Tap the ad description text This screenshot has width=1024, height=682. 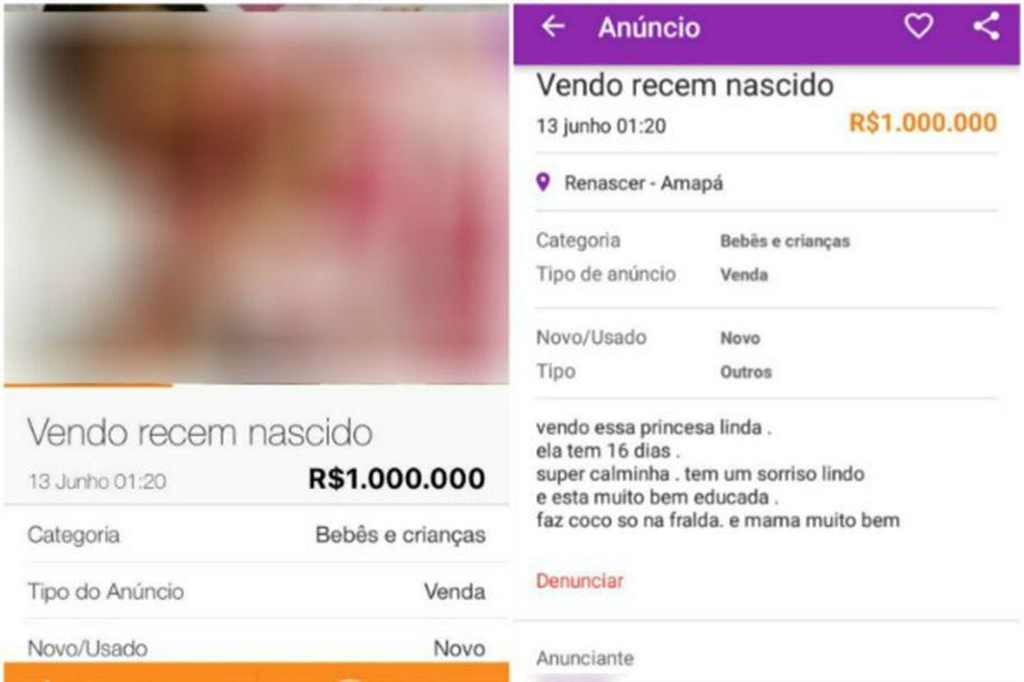(x=718, y=474)
